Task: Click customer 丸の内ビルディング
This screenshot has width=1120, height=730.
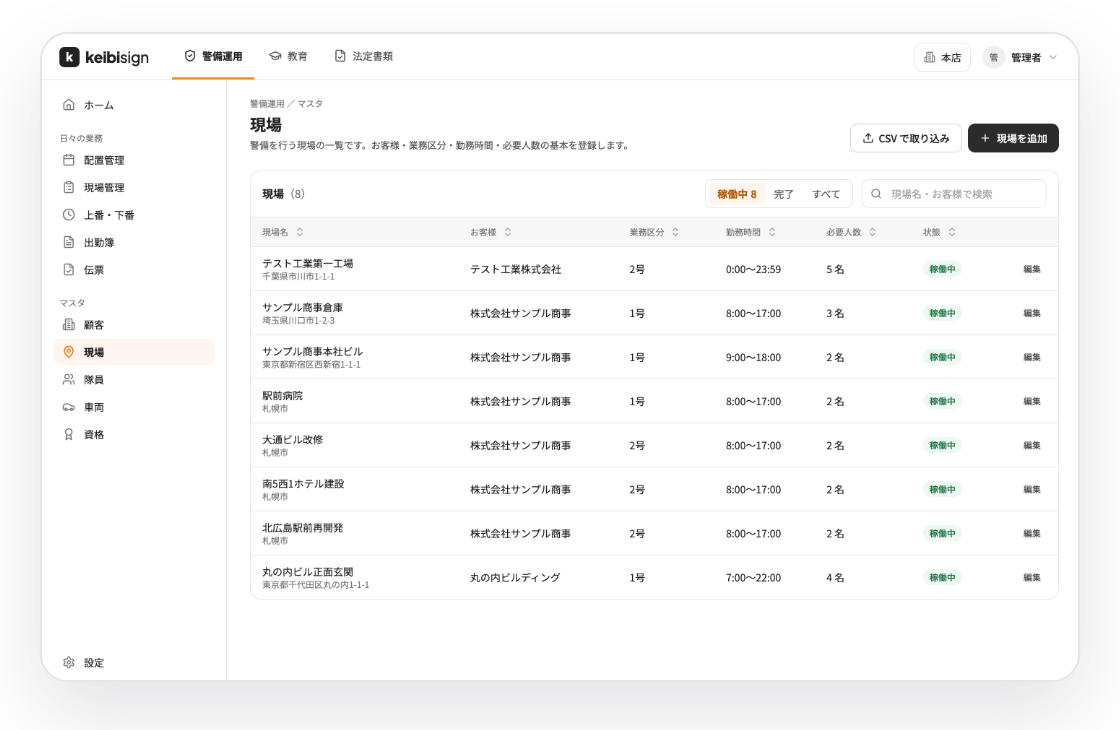Action: (x=515, y=578)
